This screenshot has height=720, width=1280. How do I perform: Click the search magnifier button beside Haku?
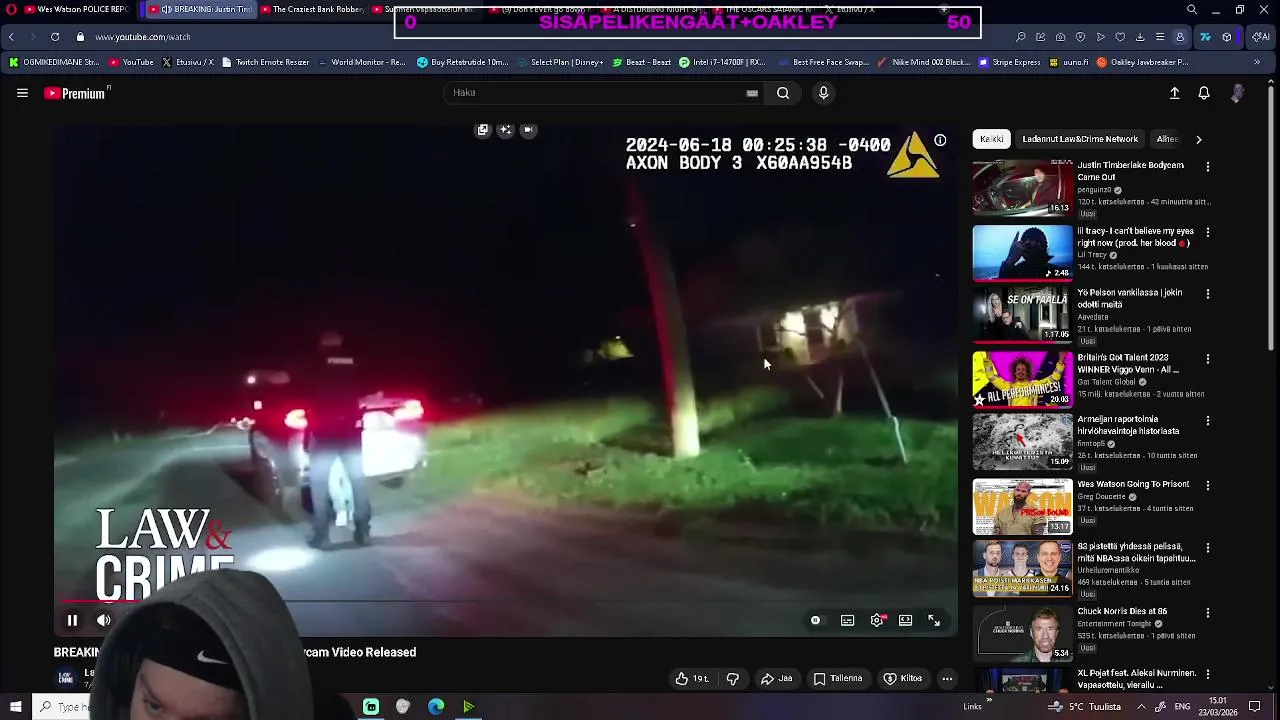pyautogui.click(x=783, y=93)
